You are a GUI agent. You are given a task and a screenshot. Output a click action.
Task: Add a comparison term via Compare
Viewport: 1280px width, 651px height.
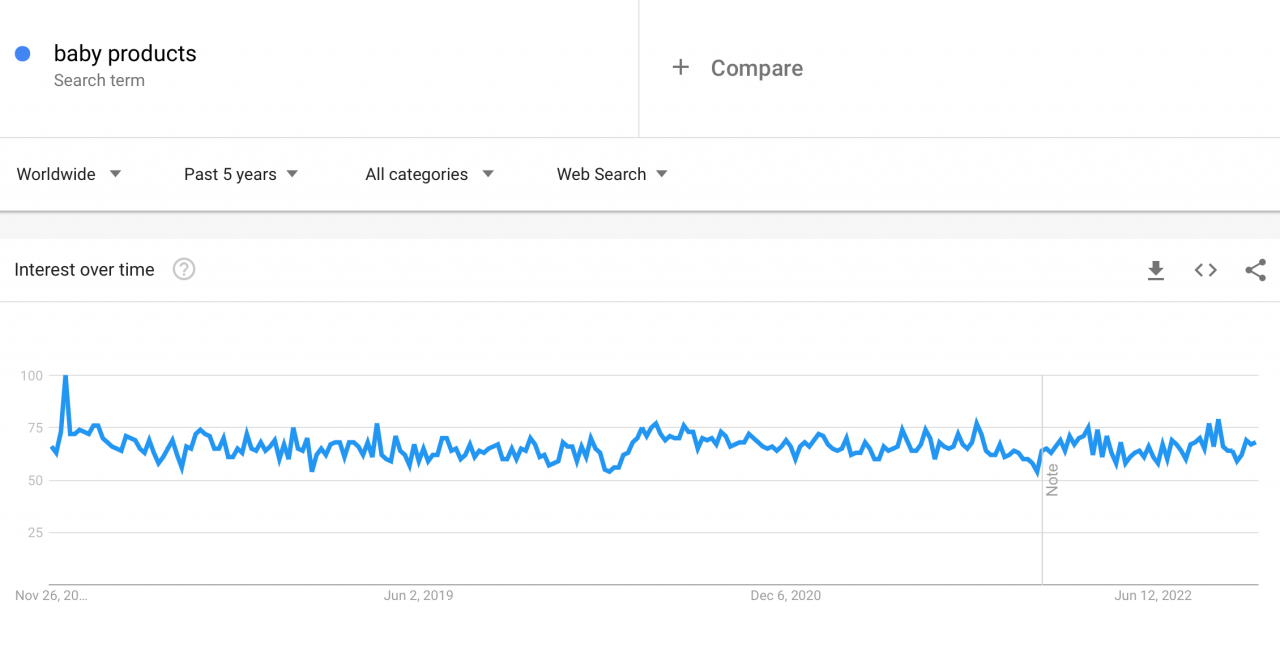tap(756, 68)
